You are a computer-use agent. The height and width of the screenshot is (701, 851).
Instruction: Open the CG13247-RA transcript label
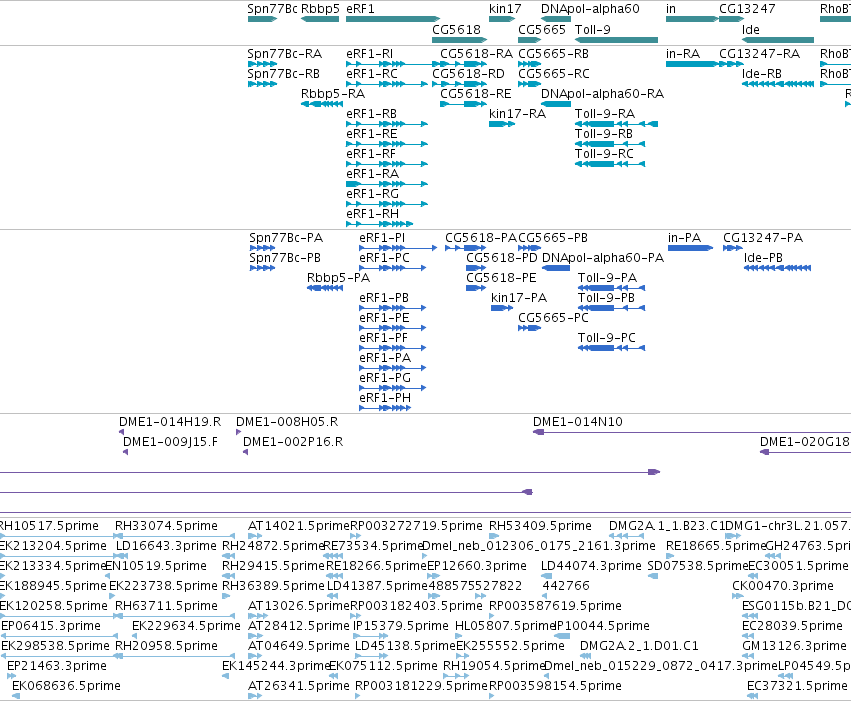pos(759,54)
